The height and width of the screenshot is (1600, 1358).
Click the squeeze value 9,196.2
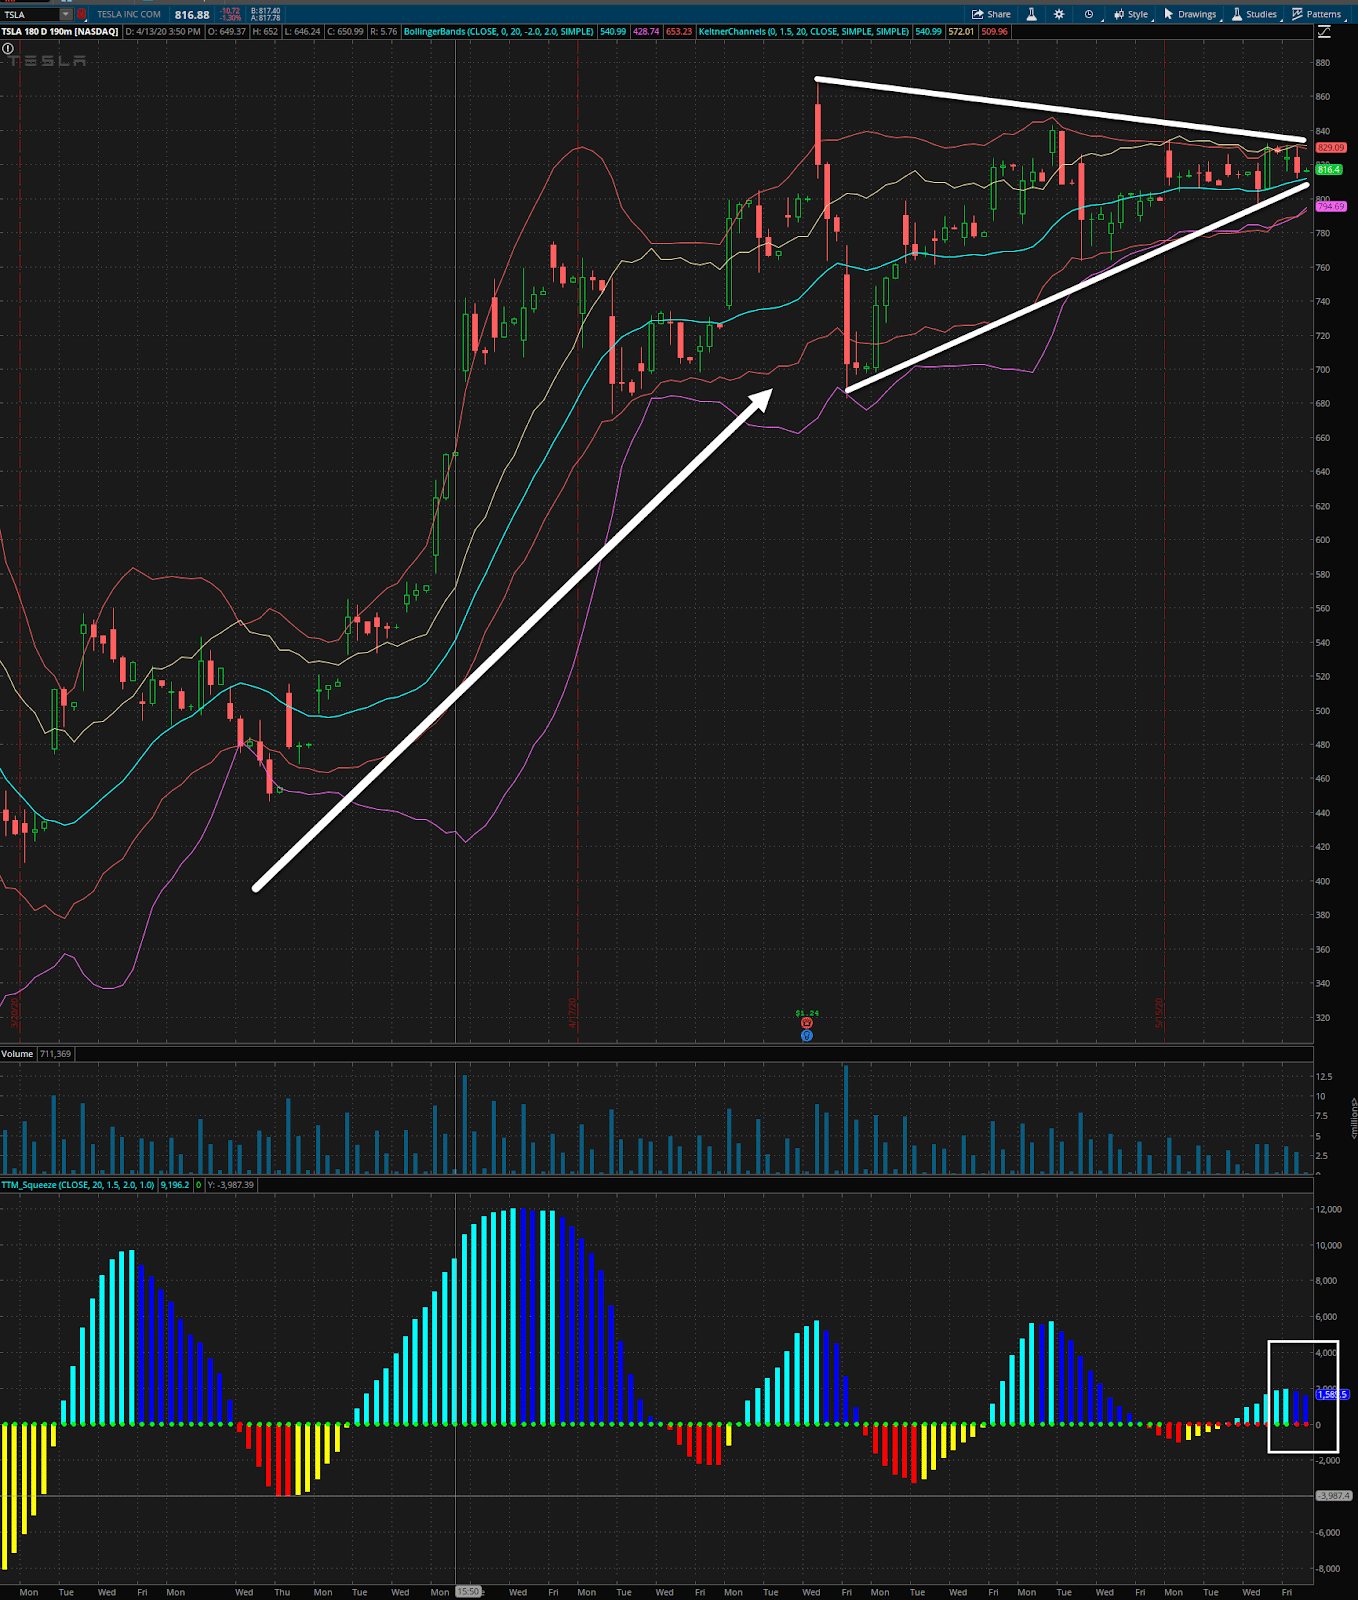[x=175, y=1184]
